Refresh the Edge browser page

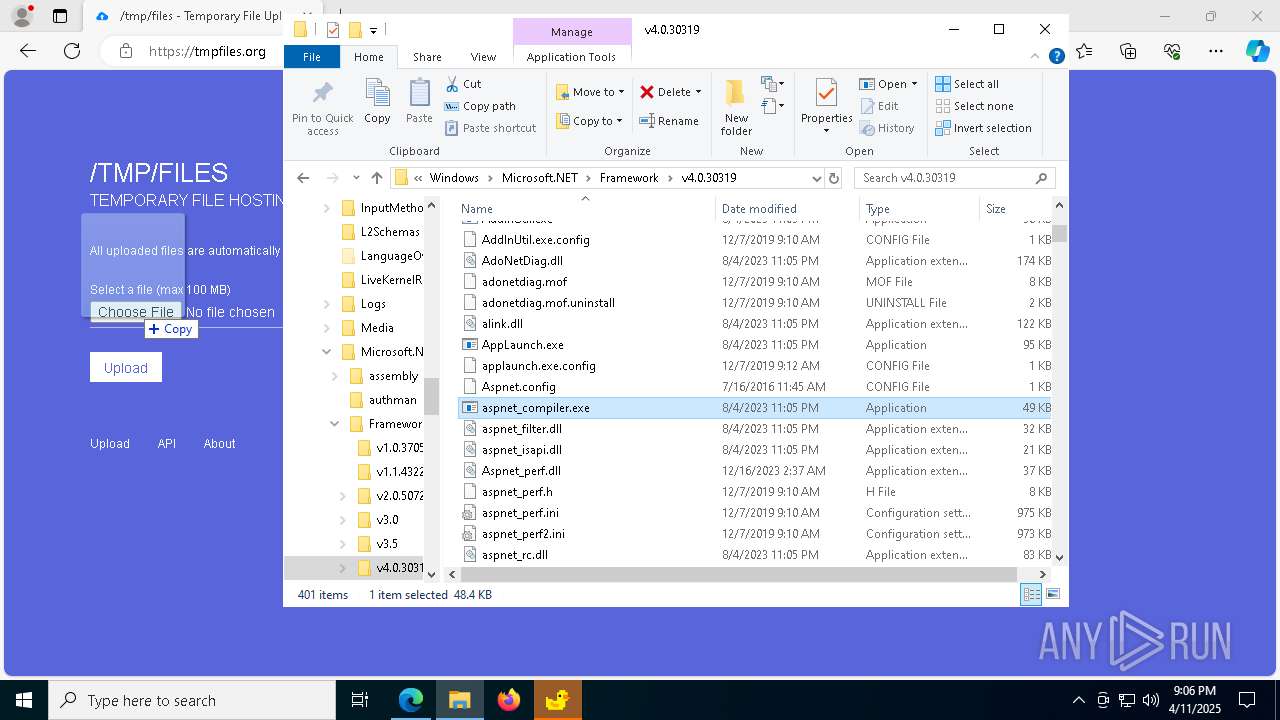click(x=71, y=51)
